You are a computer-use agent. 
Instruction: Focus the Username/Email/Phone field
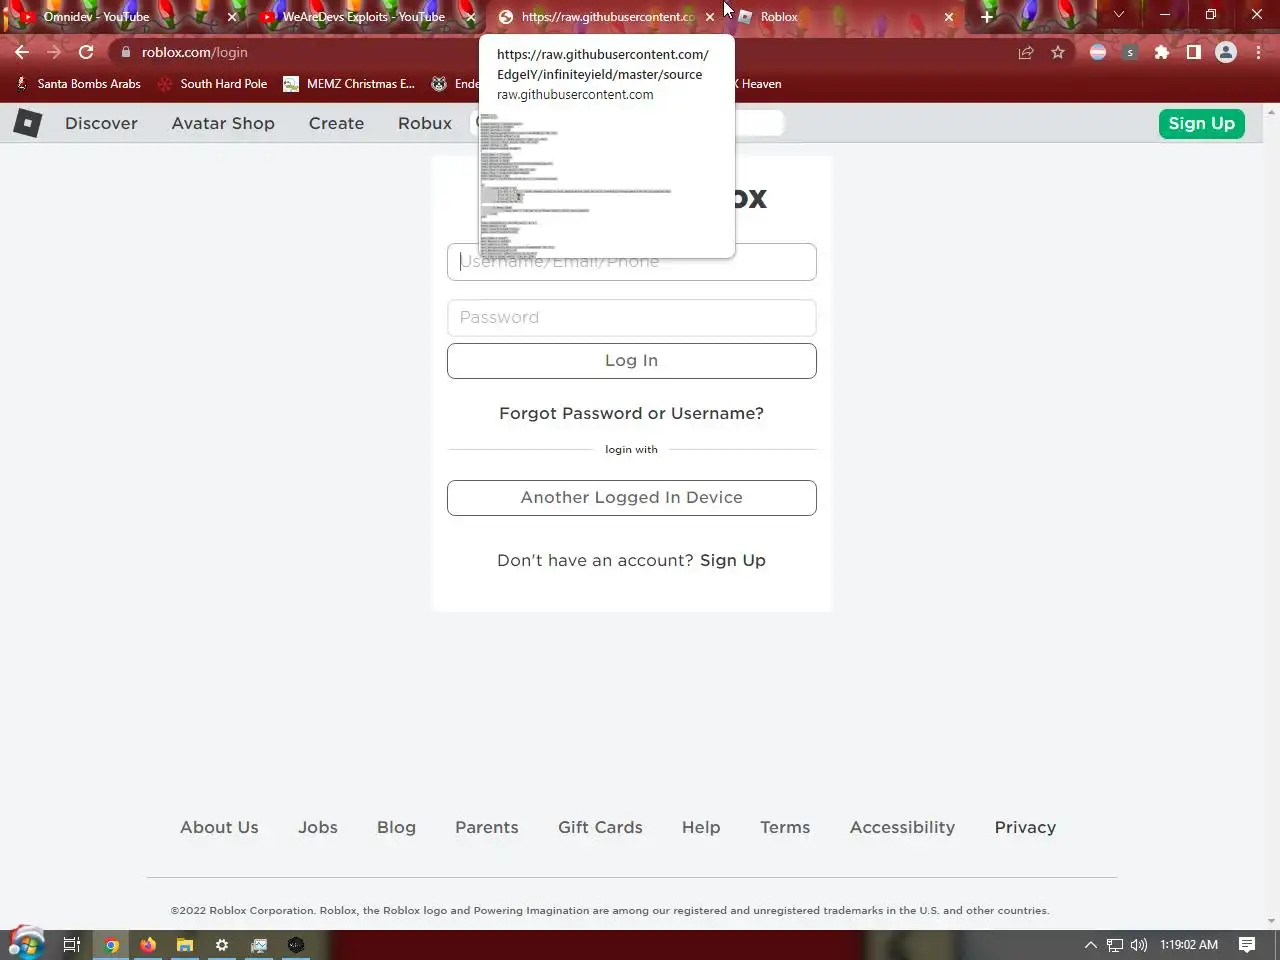point(631,262)
